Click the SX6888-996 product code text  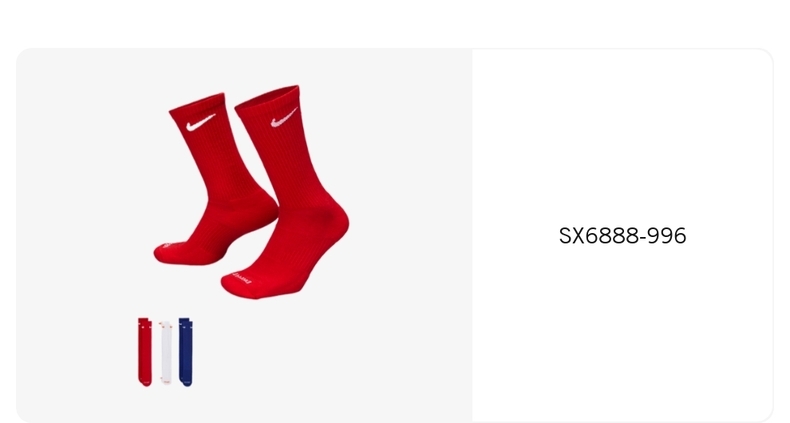622,236
